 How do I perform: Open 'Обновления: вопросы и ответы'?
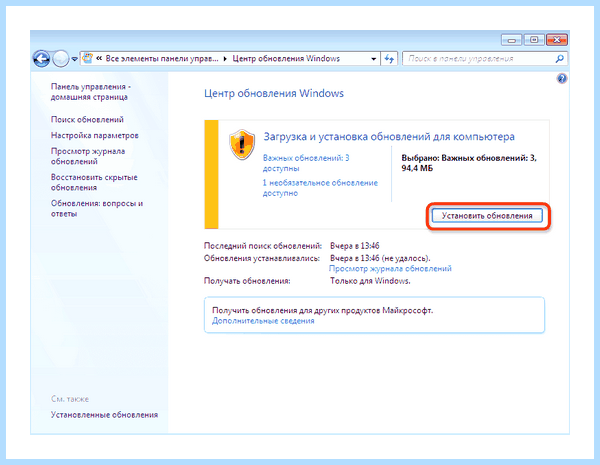(x=97, y=208)
